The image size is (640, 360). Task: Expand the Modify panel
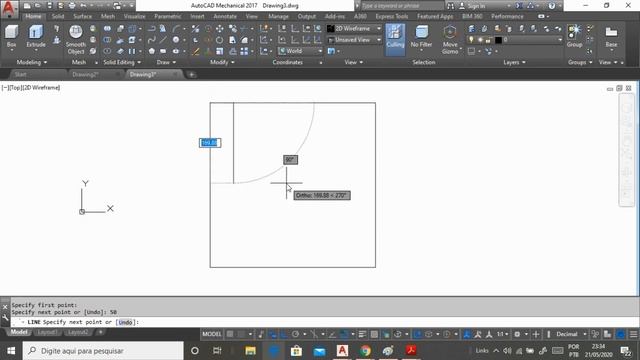(x=222, y=62)
